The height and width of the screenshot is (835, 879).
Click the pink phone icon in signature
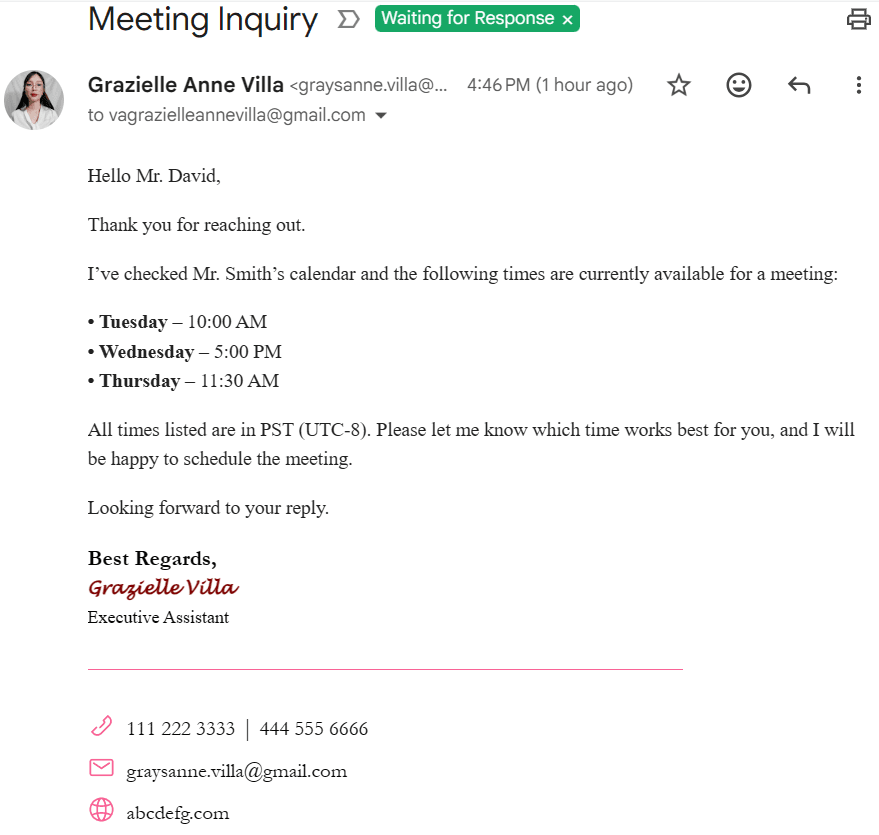click(101, 726)
